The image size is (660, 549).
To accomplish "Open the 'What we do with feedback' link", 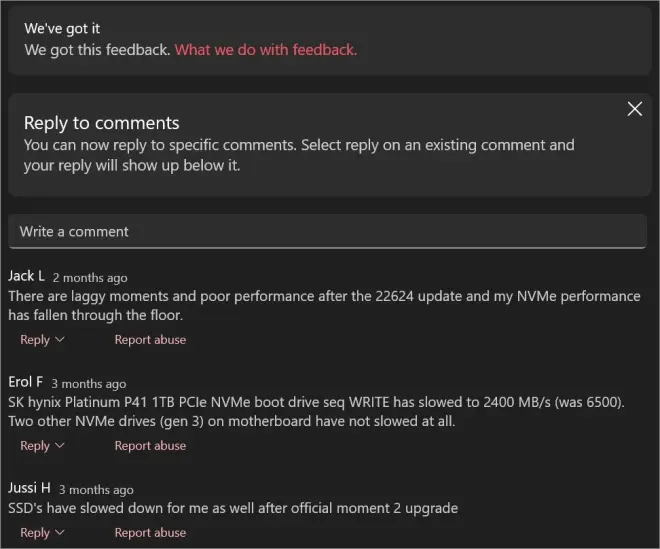I will [265, 49].
